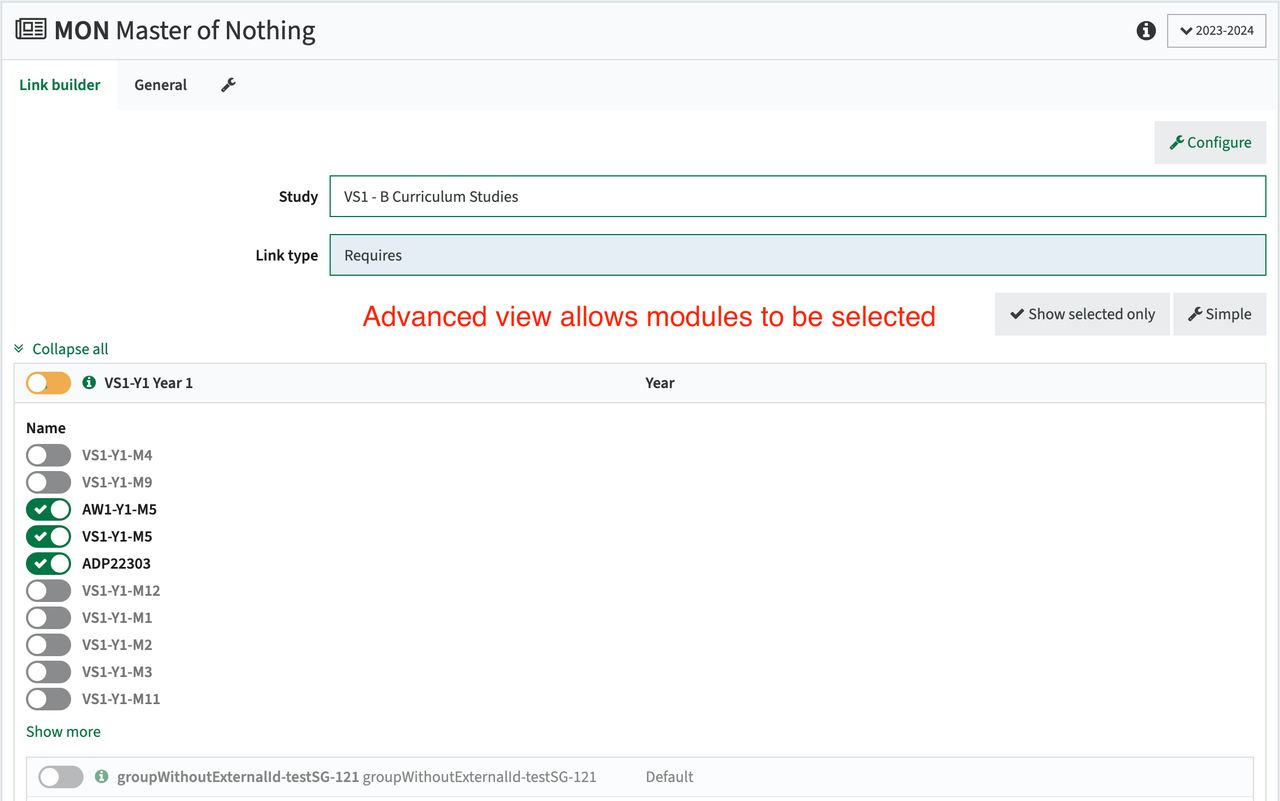Click the Configure button
This screenshot has height=801, width=1280.
(1210, 142)
